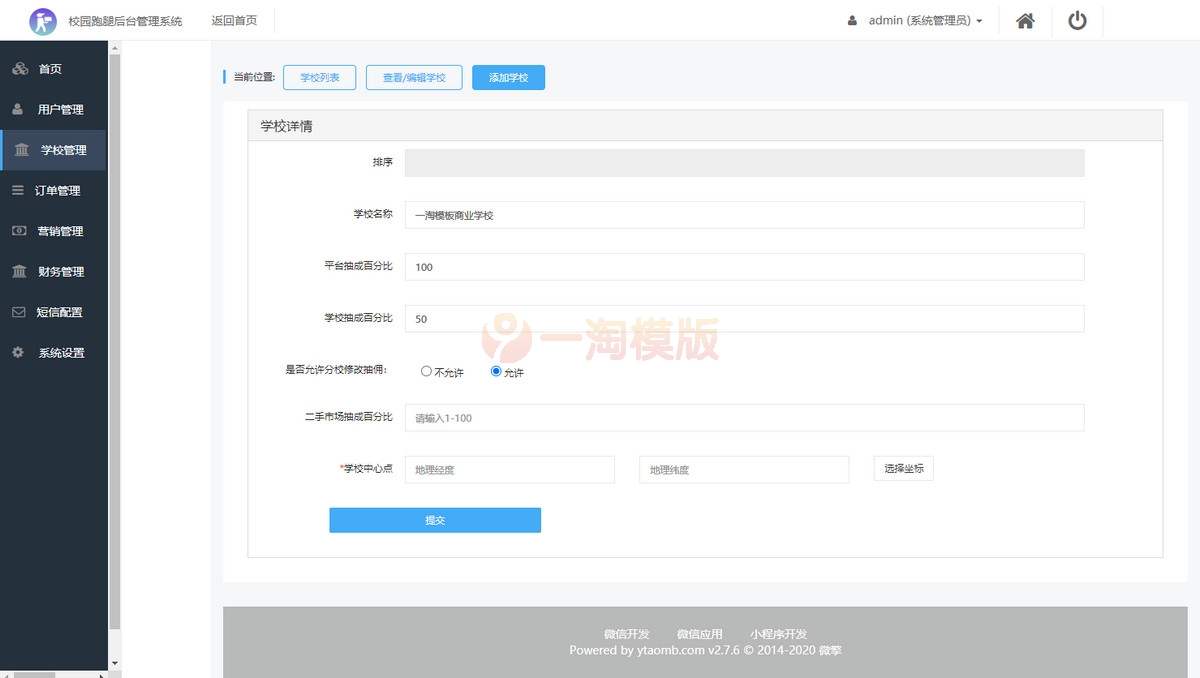The height and width of the screenshot is (678, 1200).
Task: Click the 添加学校 button
Action: pos(508,77)
